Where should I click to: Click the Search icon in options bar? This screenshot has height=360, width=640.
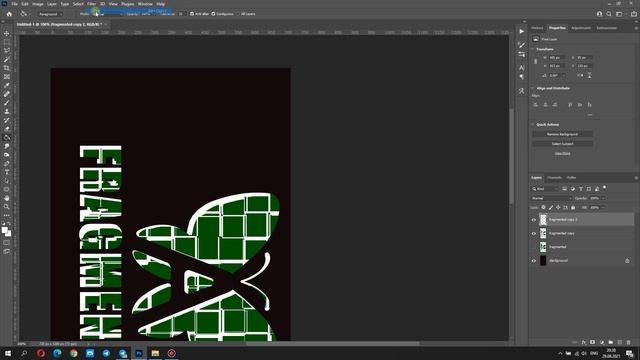tap(609, 14)
